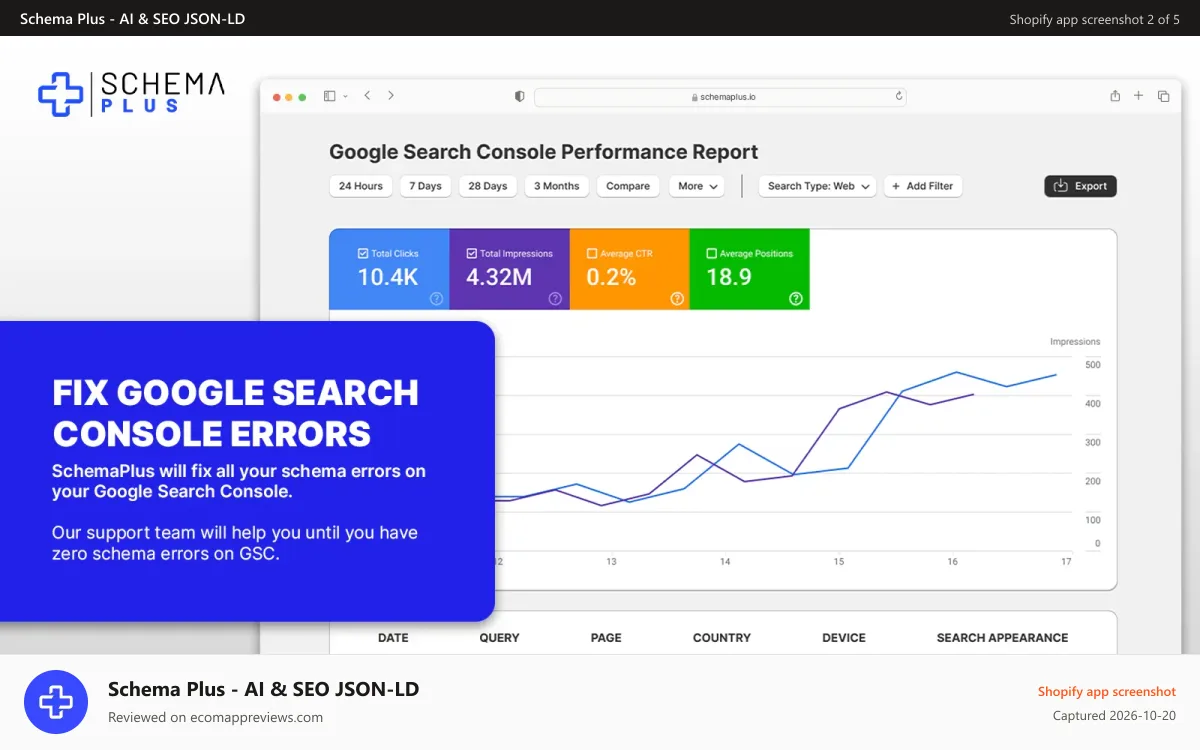Switch to the PAGE tab

(x=606, y=638)
